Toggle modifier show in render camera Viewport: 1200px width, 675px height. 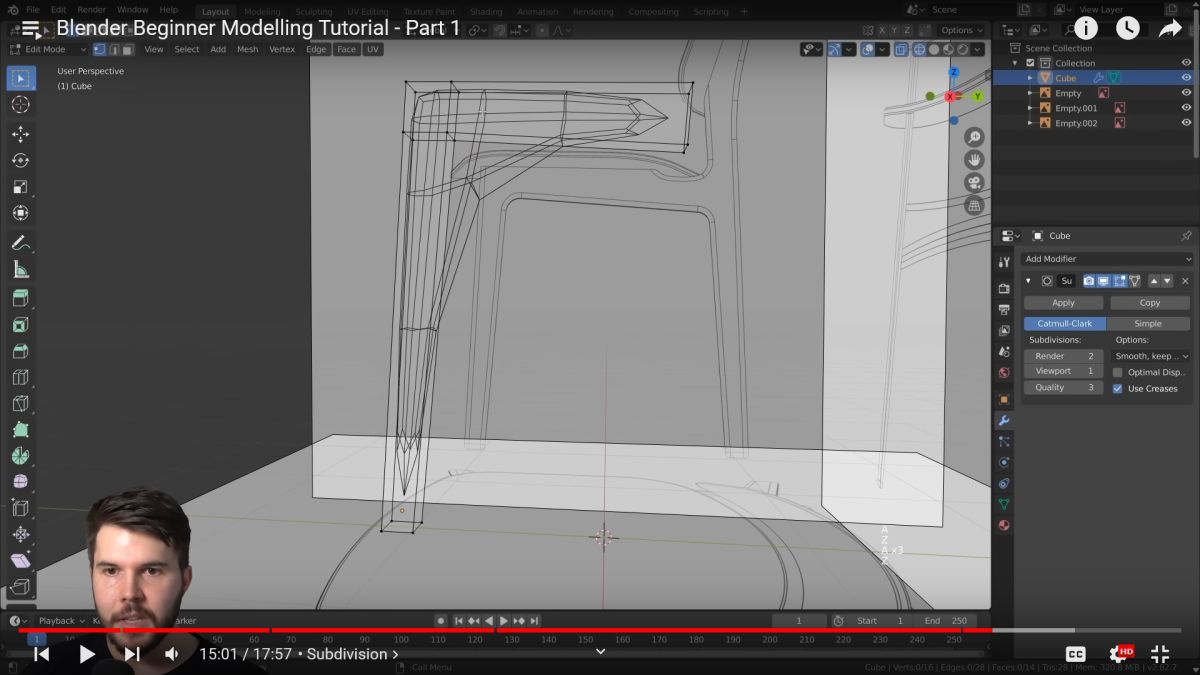(x=1089, y=281)
